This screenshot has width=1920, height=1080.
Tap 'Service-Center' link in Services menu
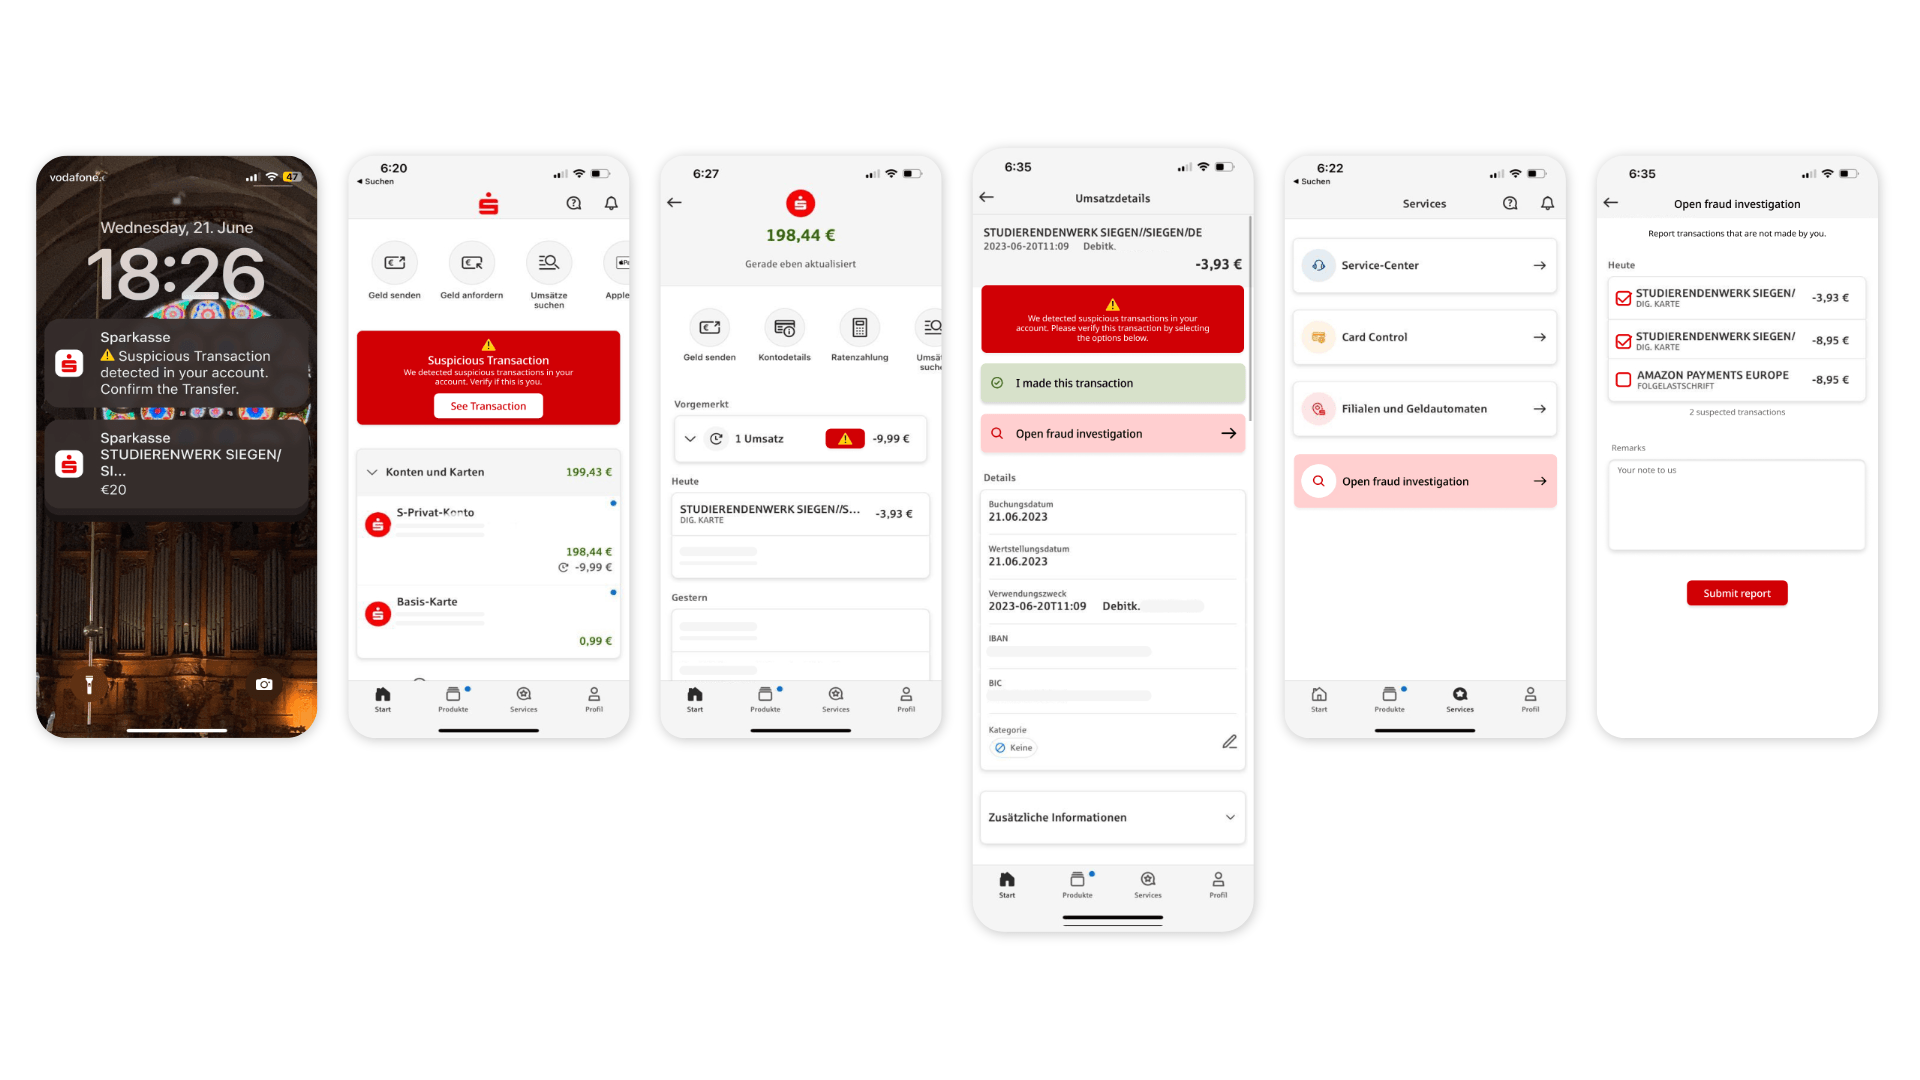(1424, 265)
